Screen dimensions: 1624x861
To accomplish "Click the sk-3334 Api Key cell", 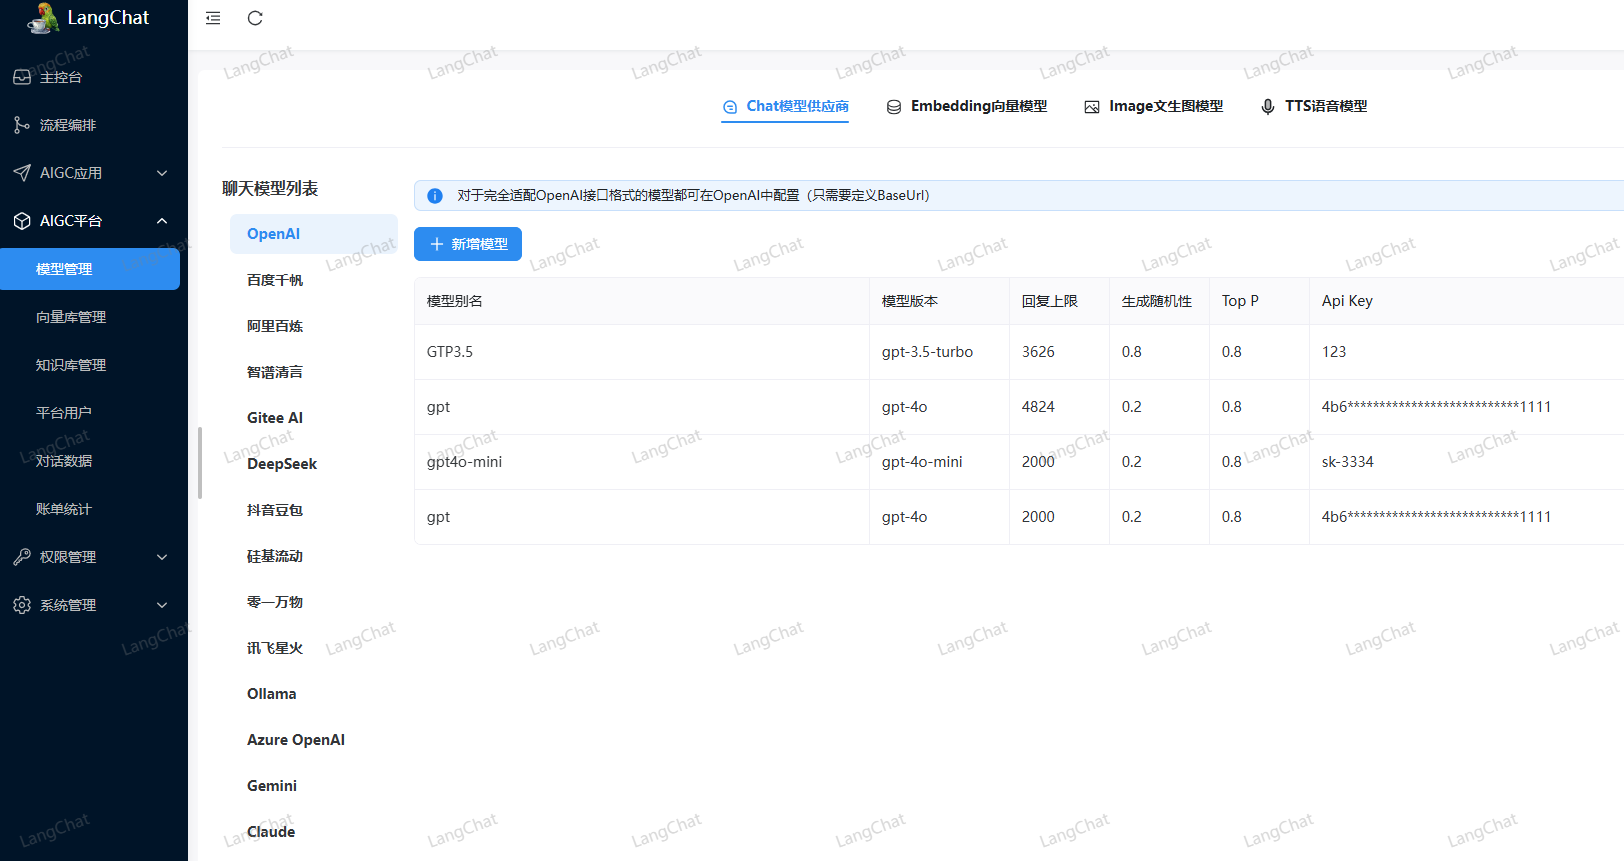I will coord(1467,462).
